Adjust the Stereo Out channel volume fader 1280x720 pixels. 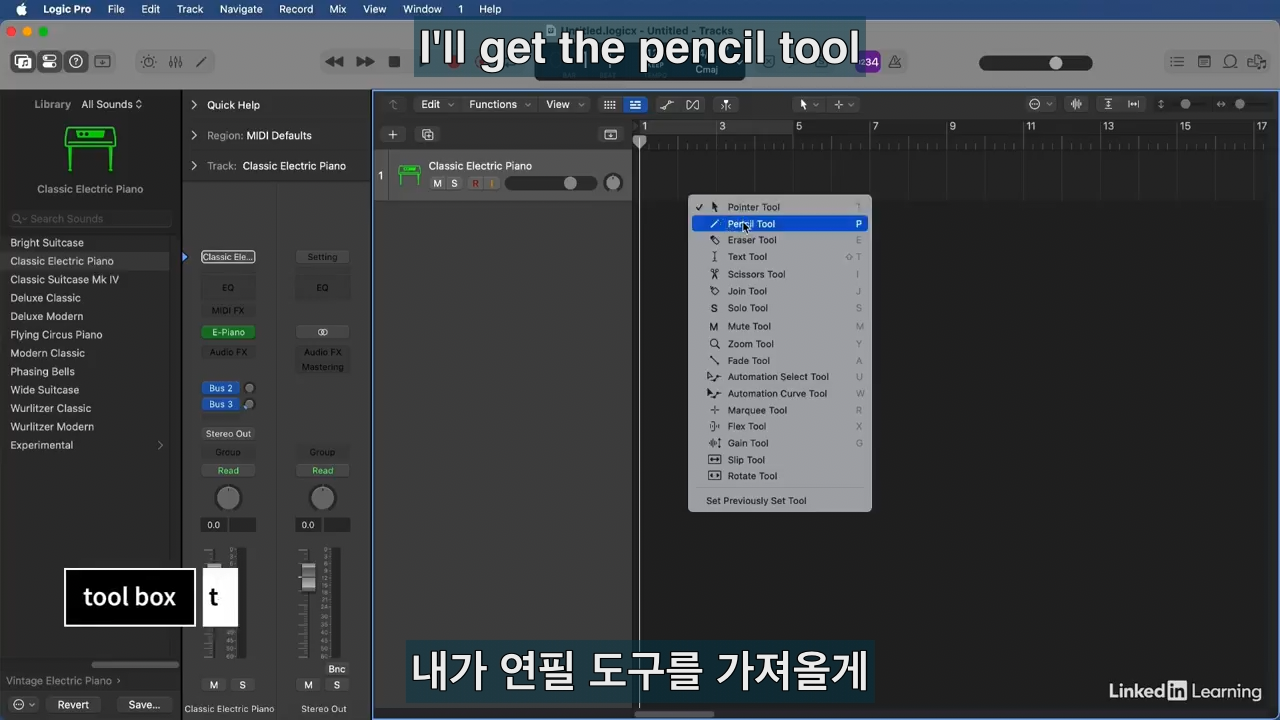[308, 577]
